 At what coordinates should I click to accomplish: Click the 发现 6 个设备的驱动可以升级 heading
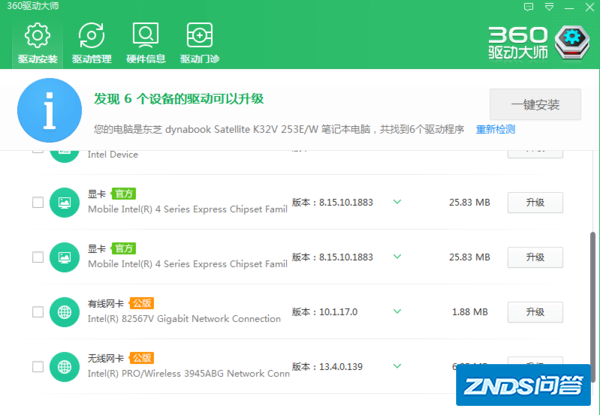click(x=179, y=99)
